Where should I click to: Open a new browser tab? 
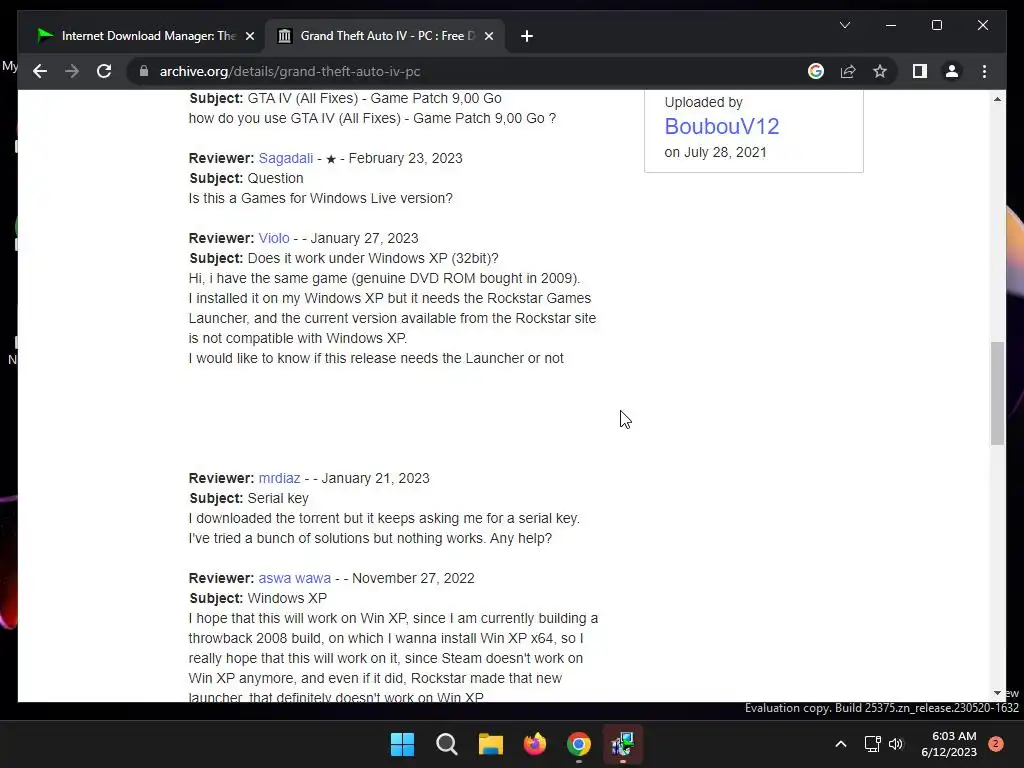click(527, 36)
